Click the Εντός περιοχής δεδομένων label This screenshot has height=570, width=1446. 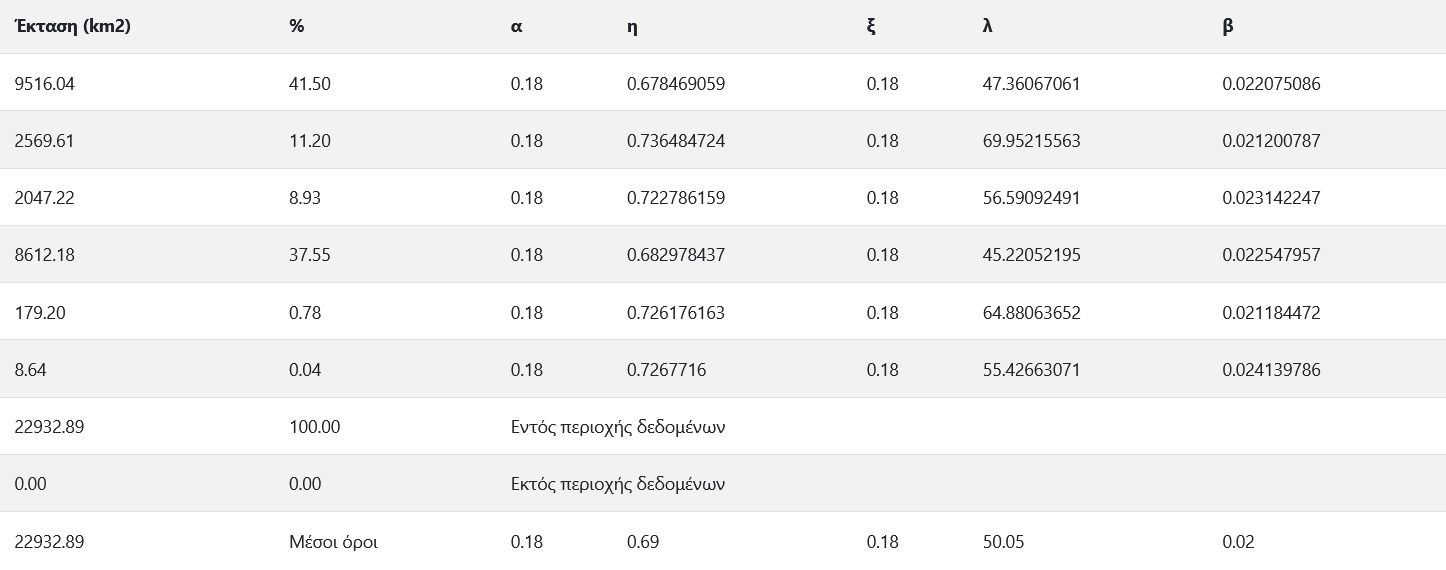(617, 427)
